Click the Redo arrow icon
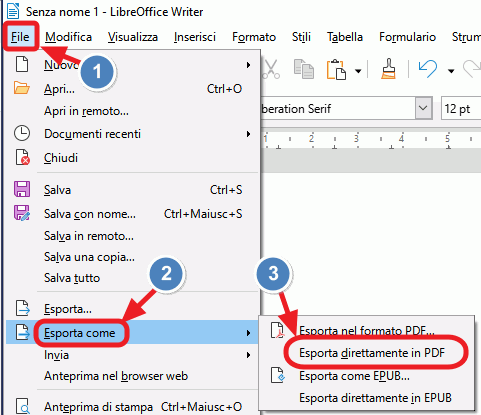This screenshot has width=481, height=415. (x=472, y=69)
